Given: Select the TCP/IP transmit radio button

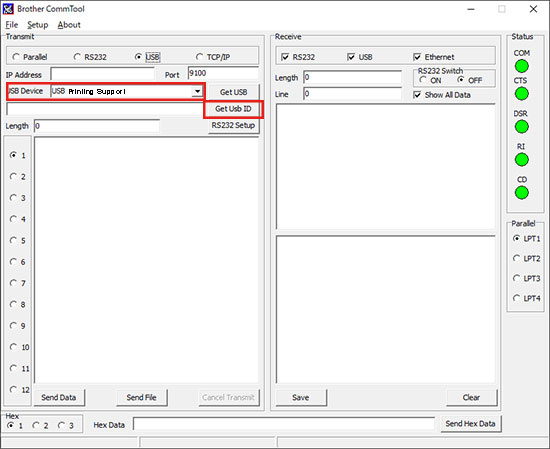Looking at the screenshot, I should (200, 56).
